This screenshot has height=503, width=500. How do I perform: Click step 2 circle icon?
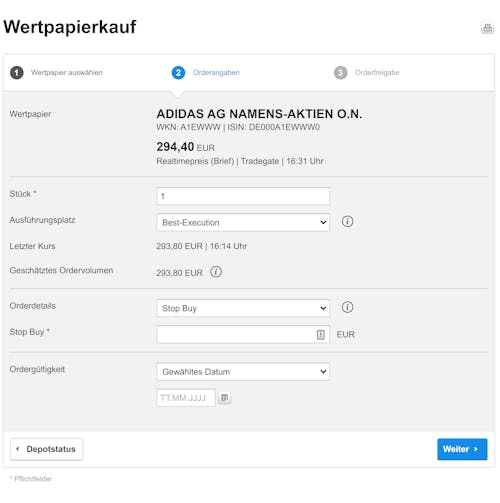(178, 73)
